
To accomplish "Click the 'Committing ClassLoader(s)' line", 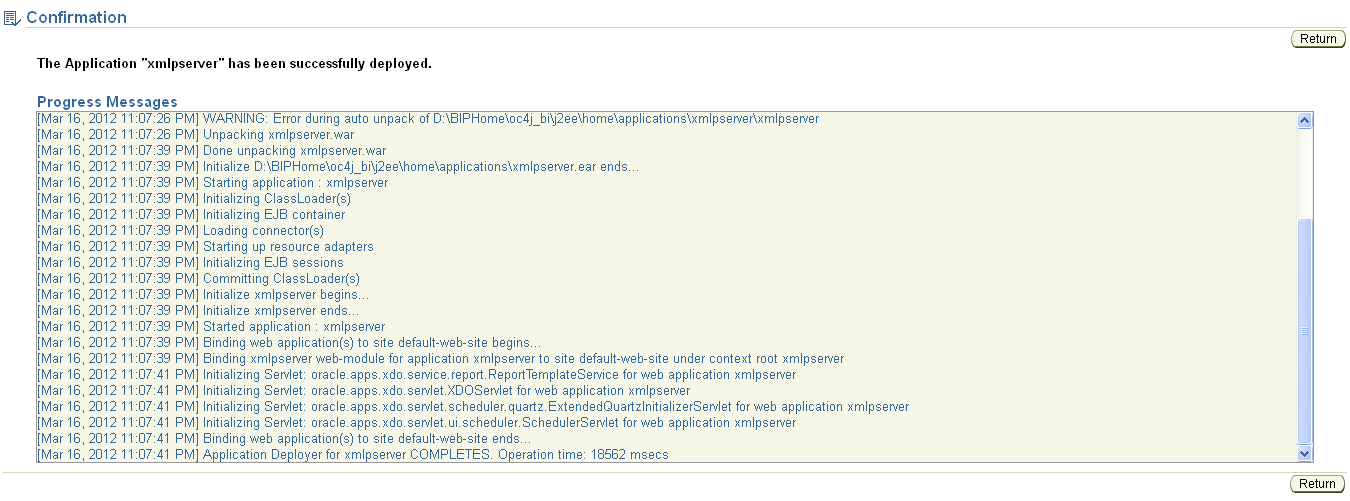I will pos(198,279).
